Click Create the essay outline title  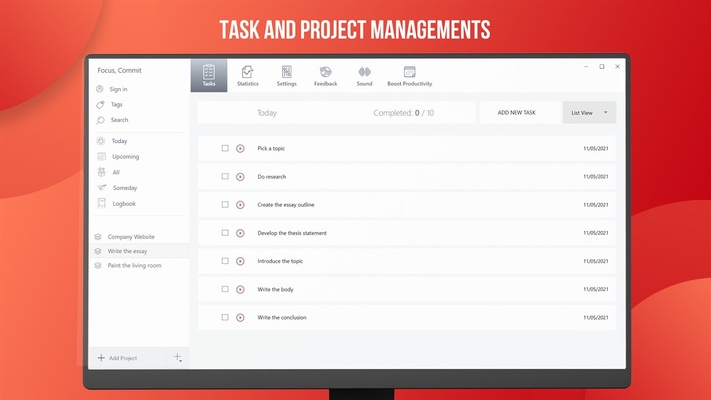tap(286, 205)
